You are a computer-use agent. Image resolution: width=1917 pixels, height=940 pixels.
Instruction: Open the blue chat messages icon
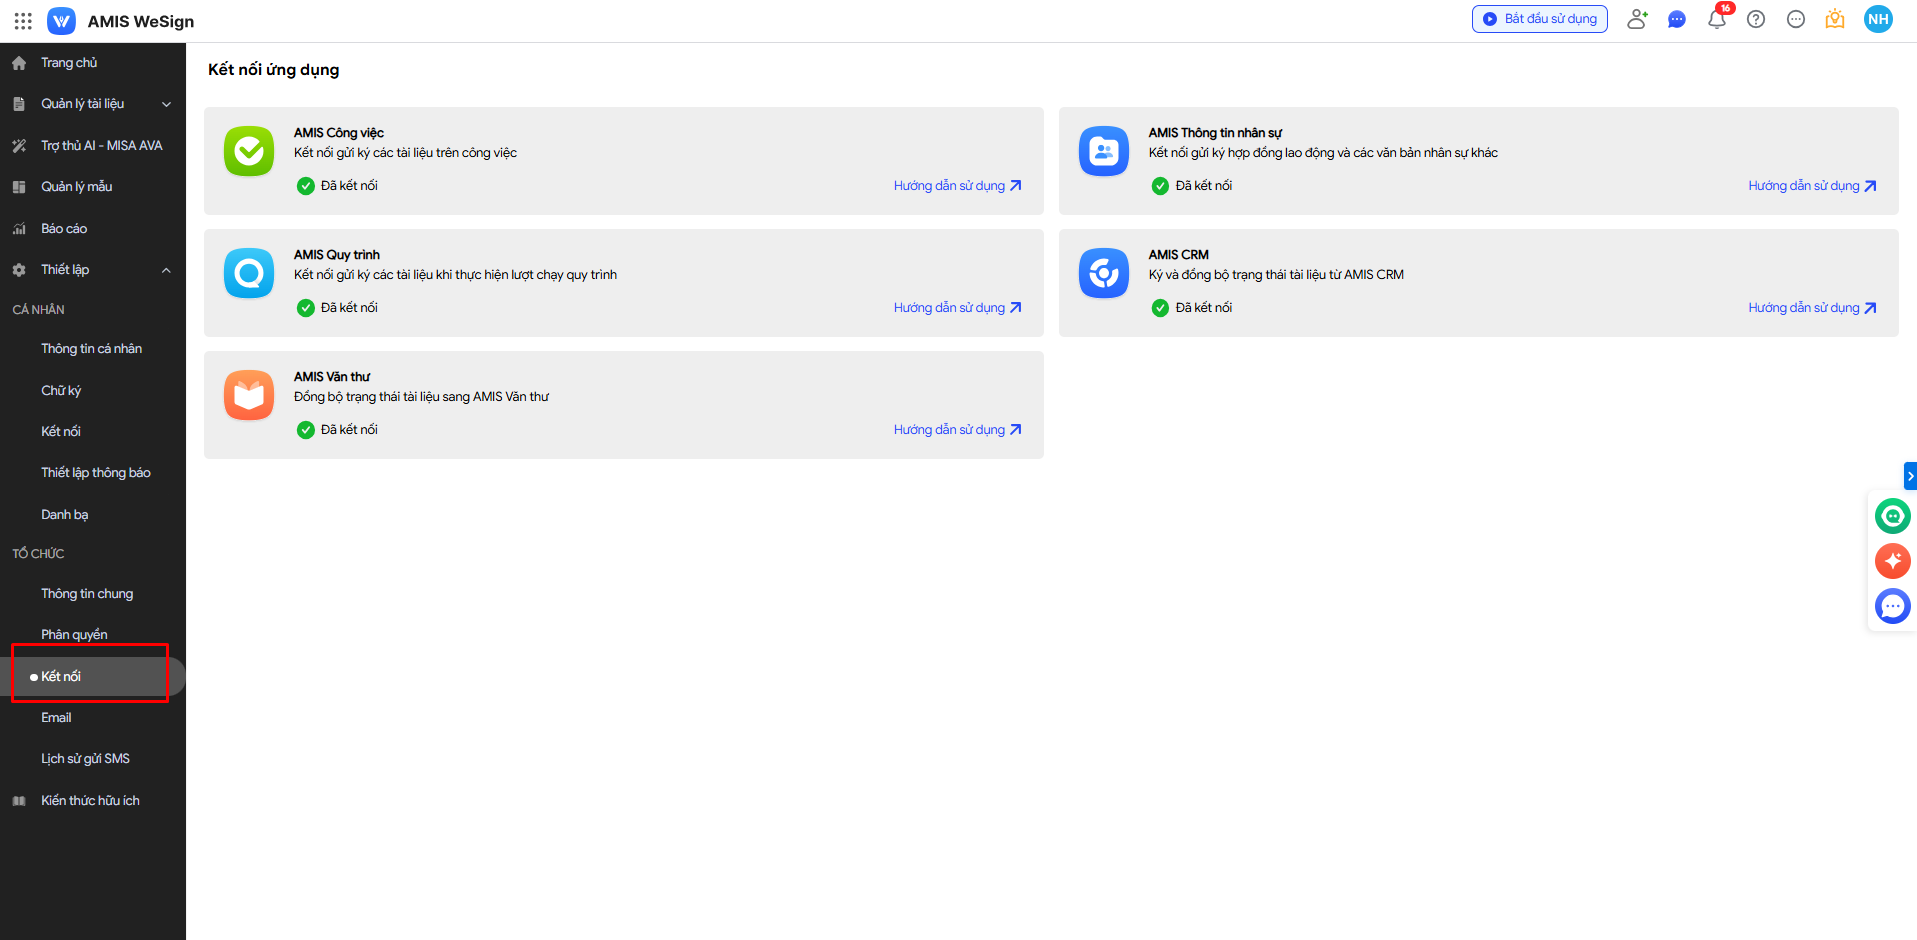pyautogui.click(x=1677, y=19)
